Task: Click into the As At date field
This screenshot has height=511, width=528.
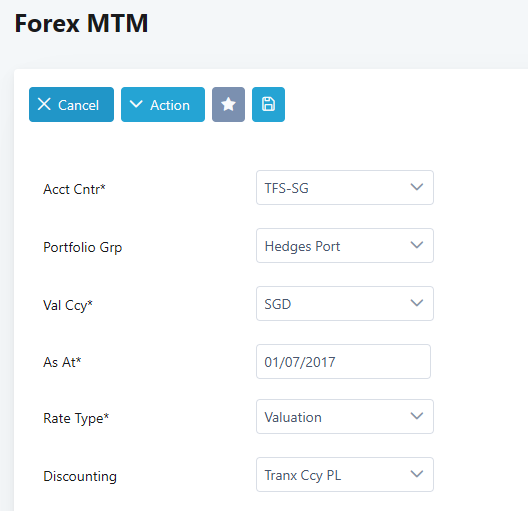Action: 343,362
